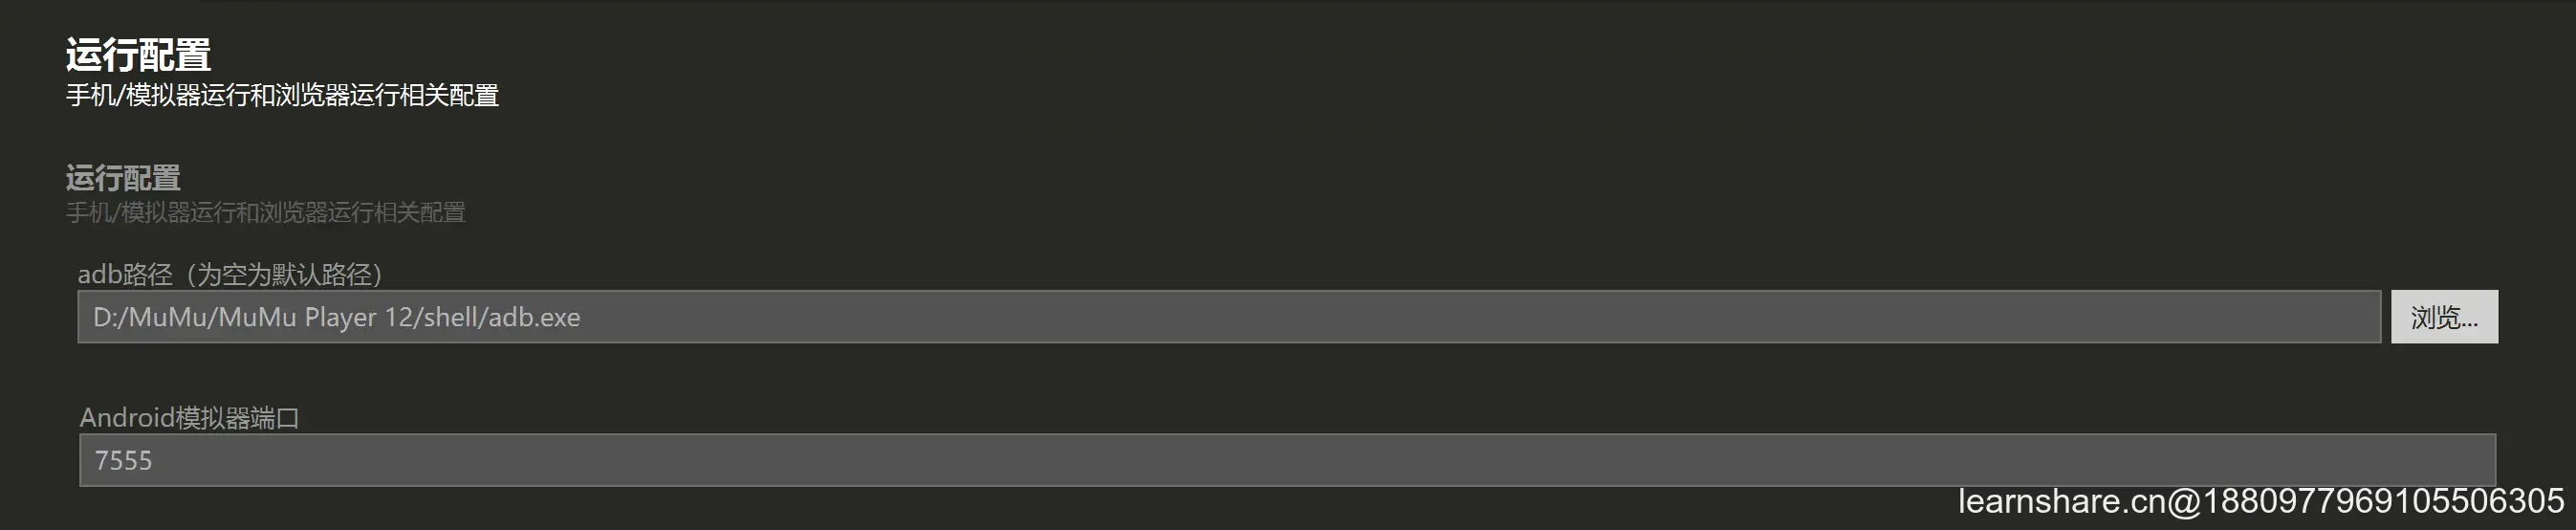Focus the adb path input field
This screenshot has height=530, width=2576.
coord(1228,317)
